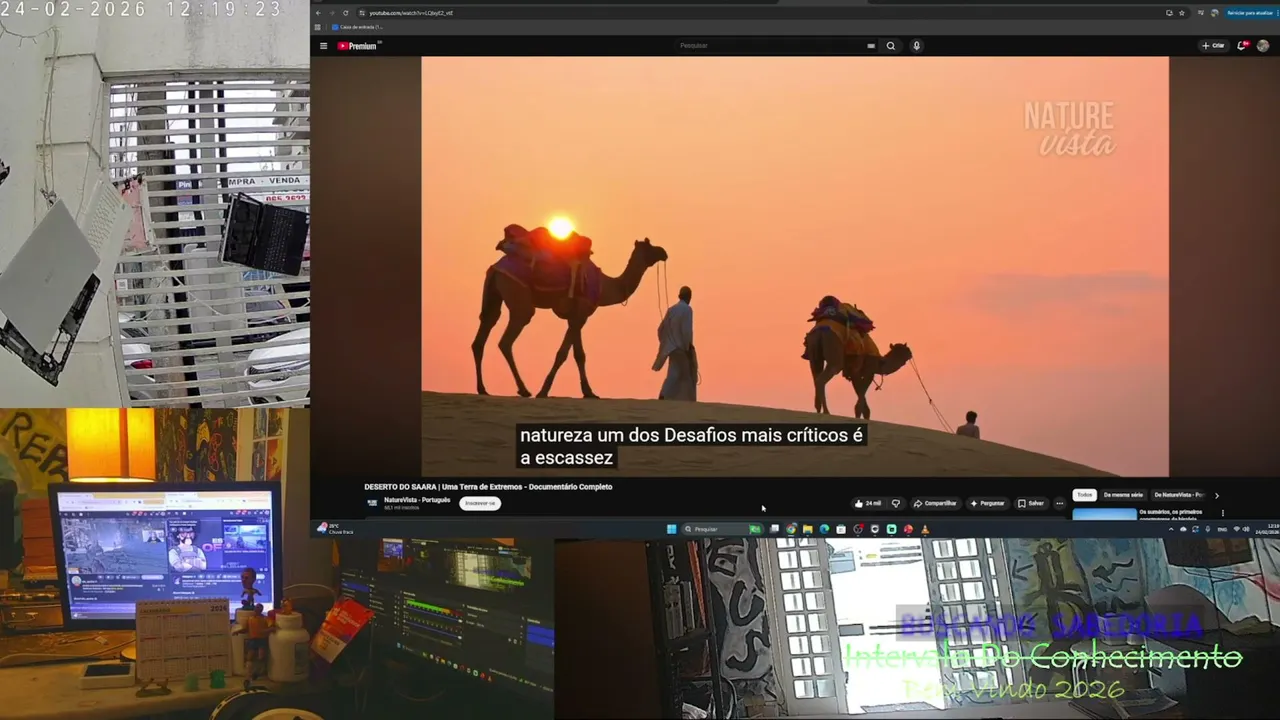Click the Windows taskbar Pesquisar search box

722,529
